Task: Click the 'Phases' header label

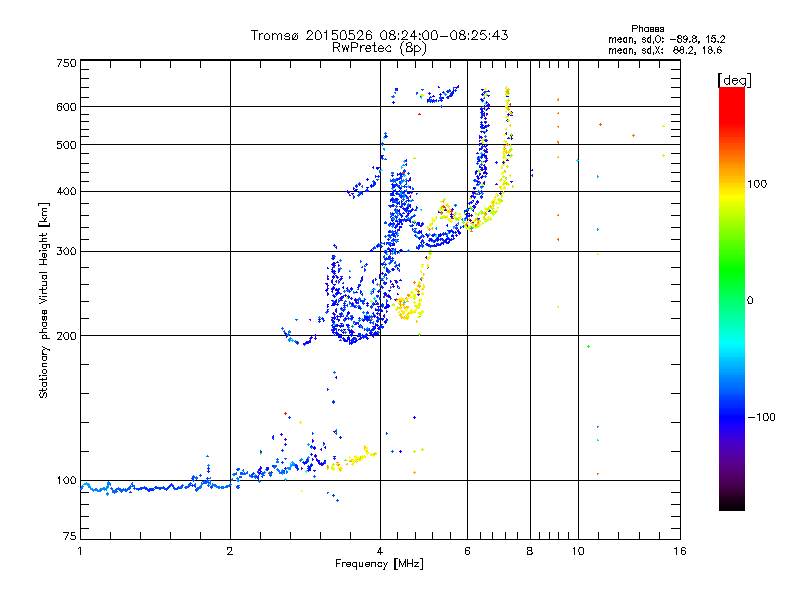Action: tap(647, 29)
